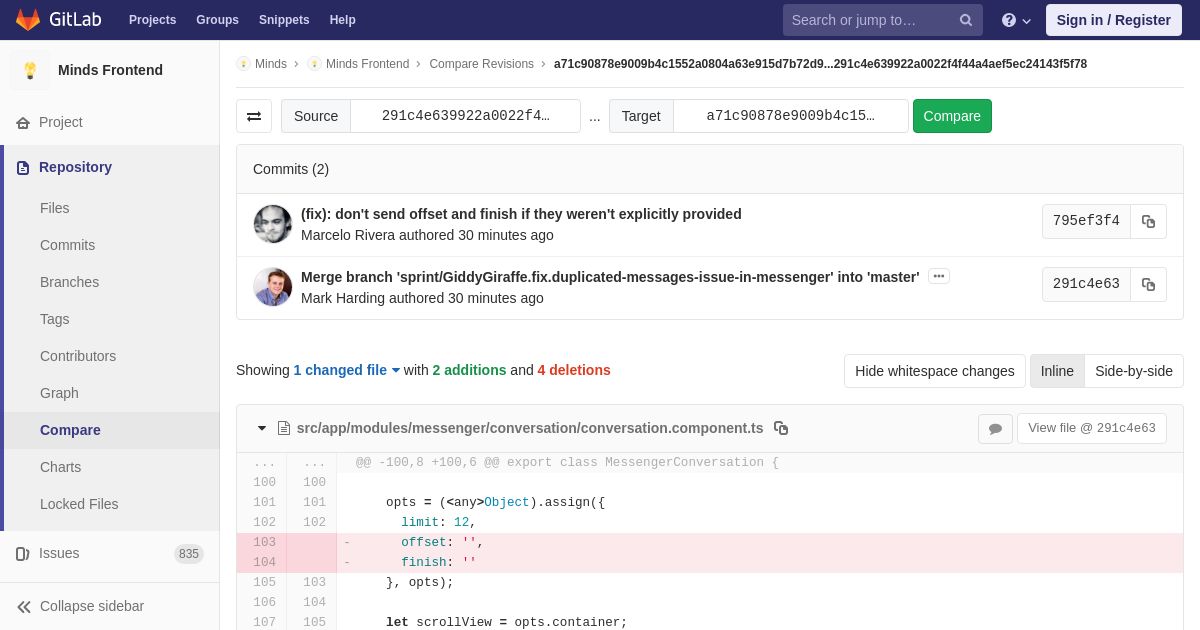Copy commit SHA 795ef3f4
The width and height of the screenshot is (1200, 630).
(1148, 222)
